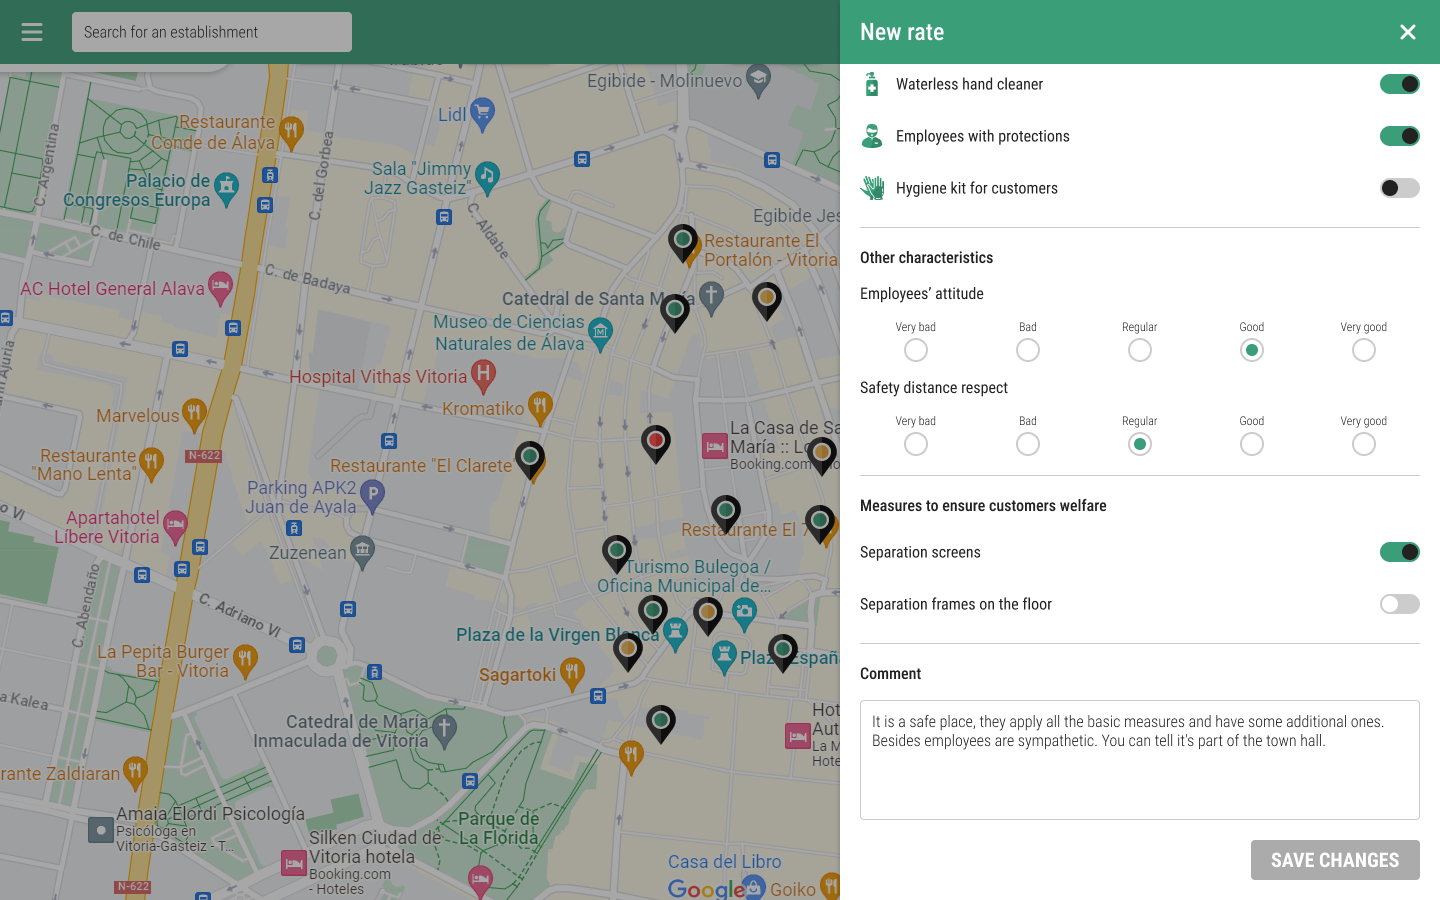Click the AC Hotel General Alava marker
Image resolution: width=1440 pixels, height=900 pixels.
click(x=220, y=289)
